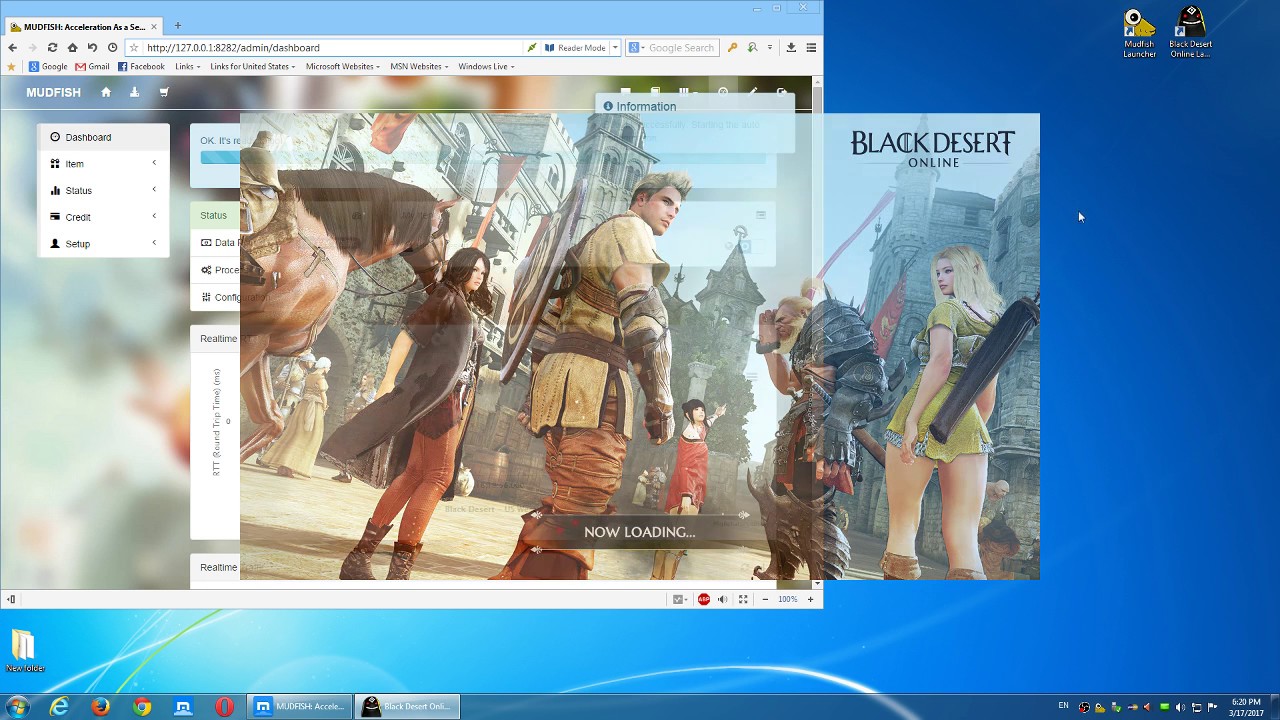The image size is (1280, 720).
Task: Expand the Windows Live bookmark folder
Action: tap(486, 66)
